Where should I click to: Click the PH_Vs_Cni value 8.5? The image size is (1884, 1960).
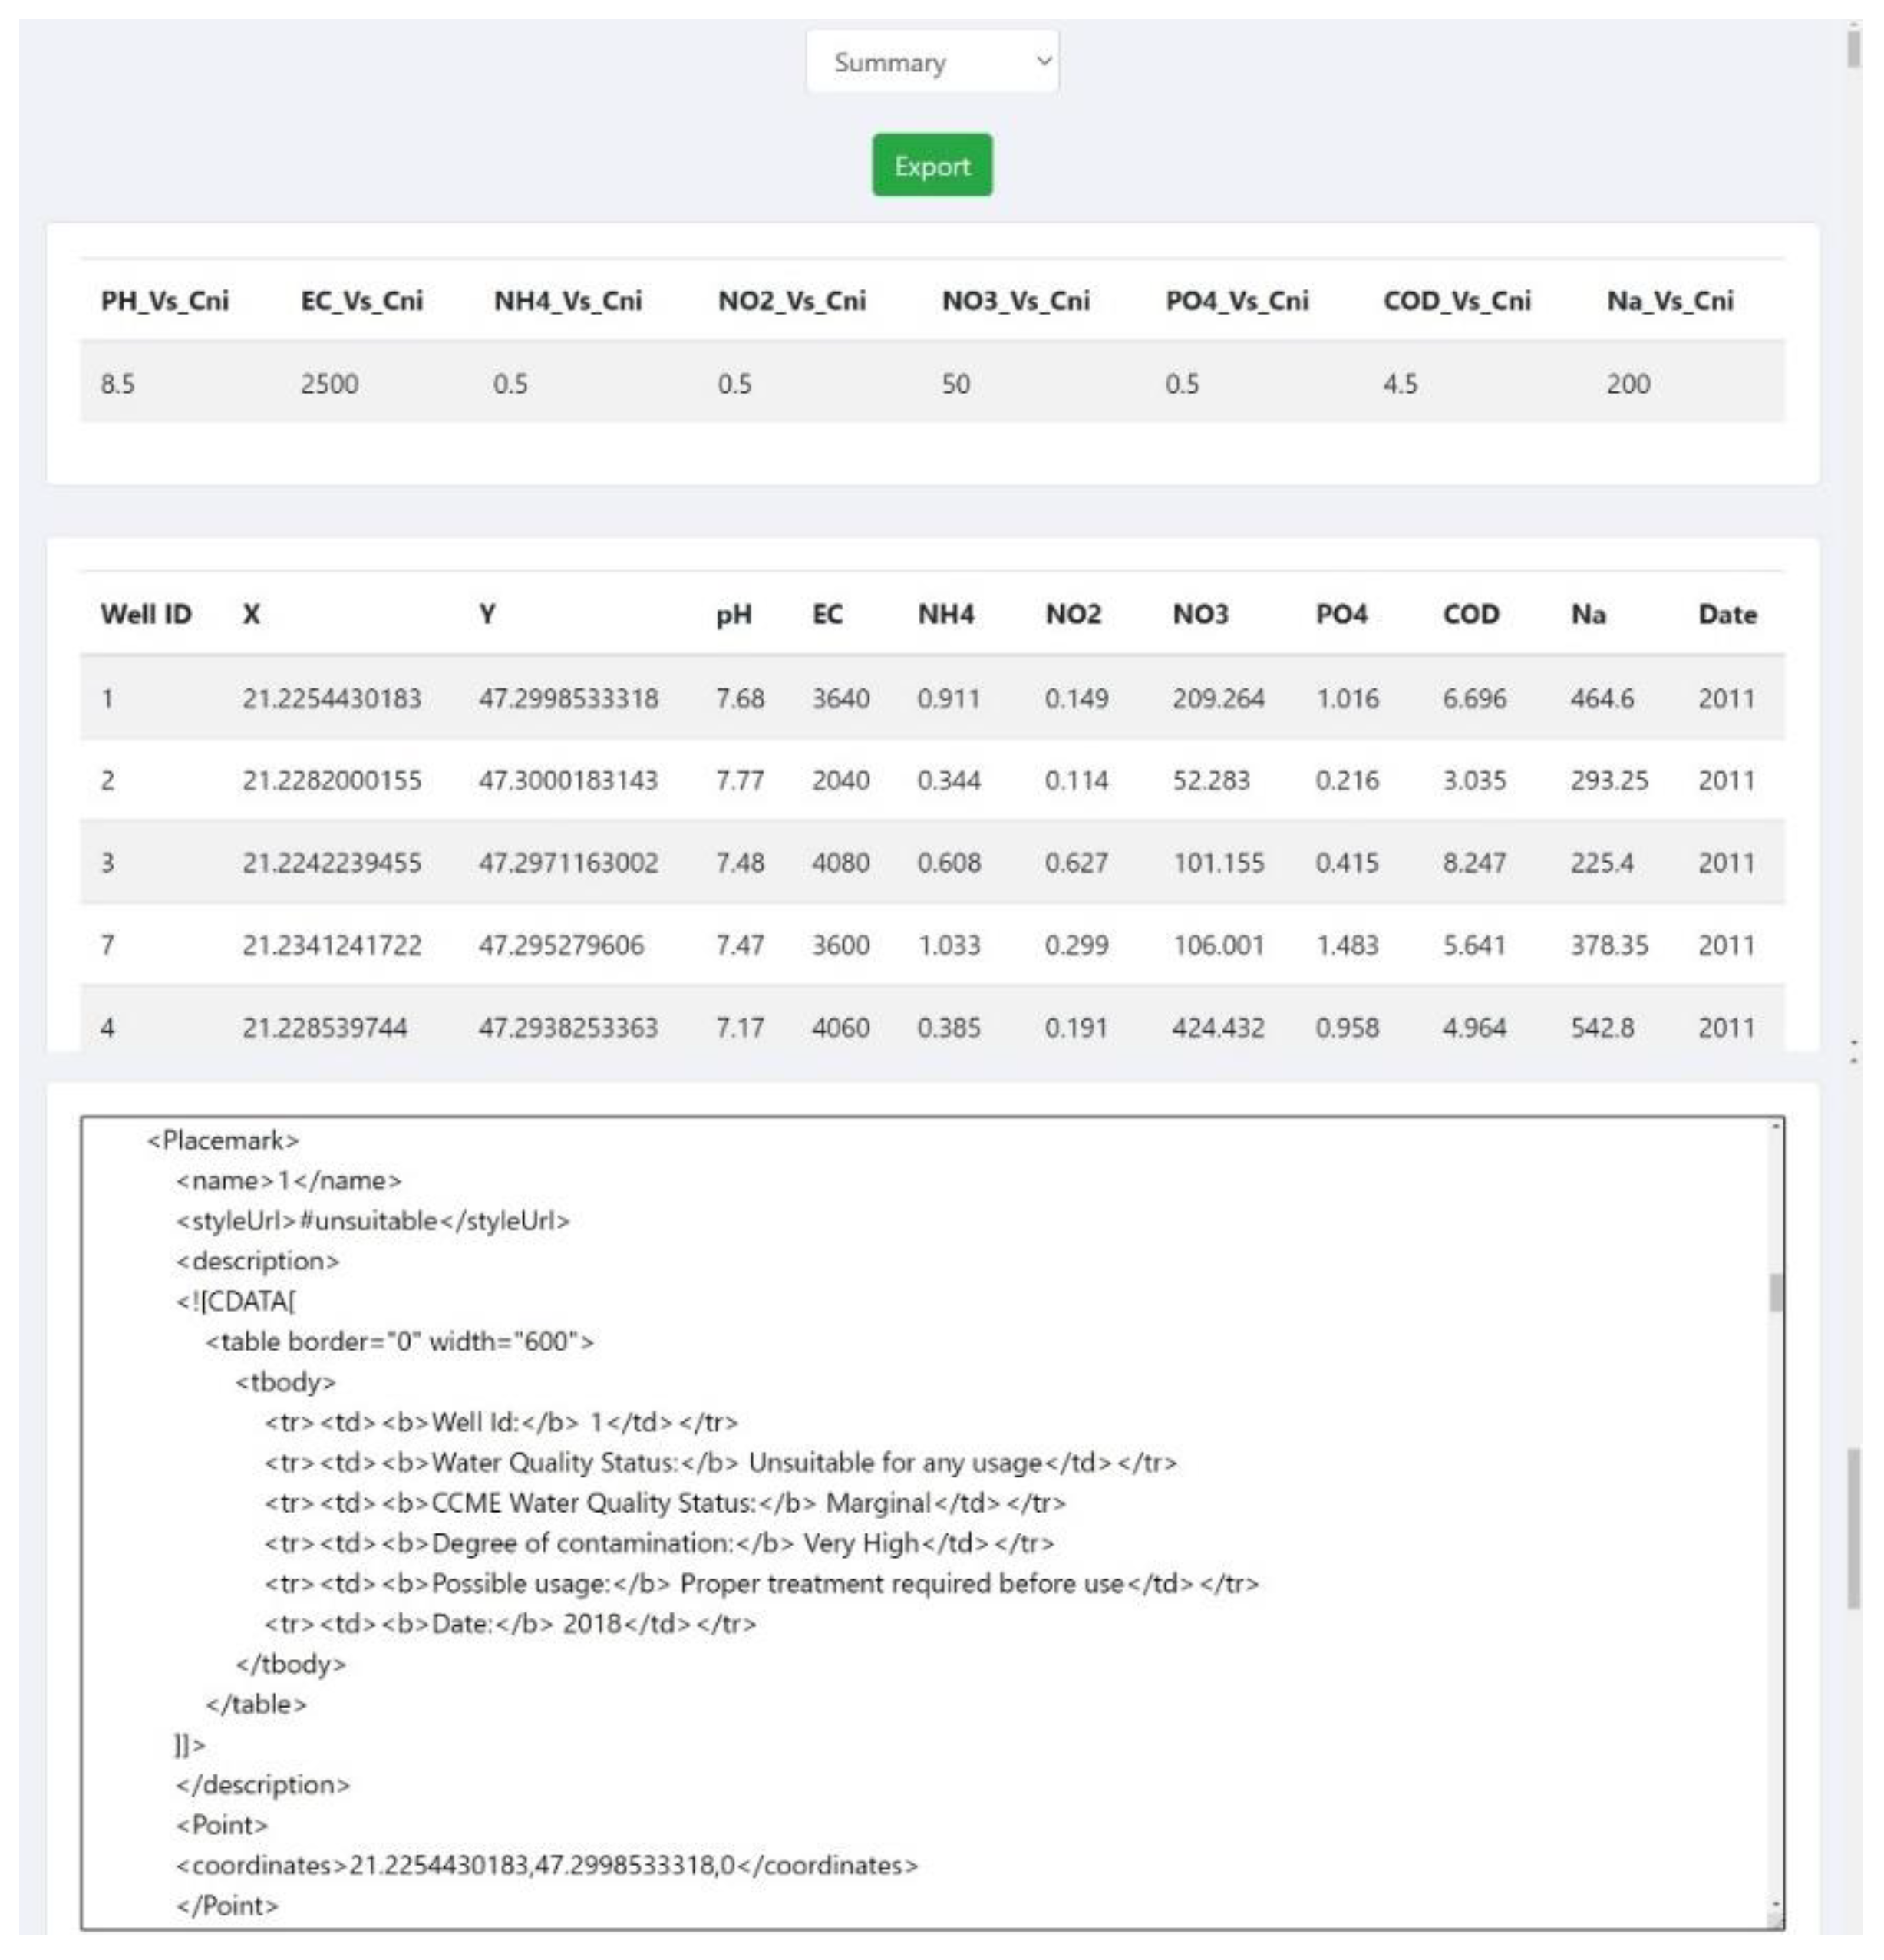click(x=118, y=384)
